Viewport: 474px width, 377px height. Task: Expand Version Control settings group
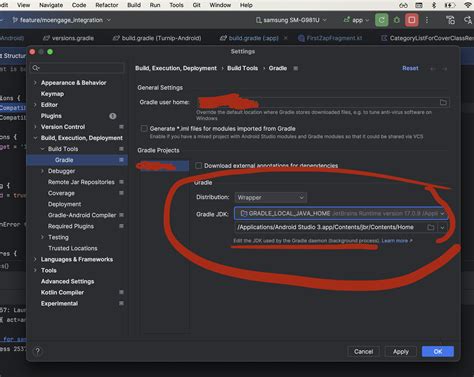[x=35, y=127]
